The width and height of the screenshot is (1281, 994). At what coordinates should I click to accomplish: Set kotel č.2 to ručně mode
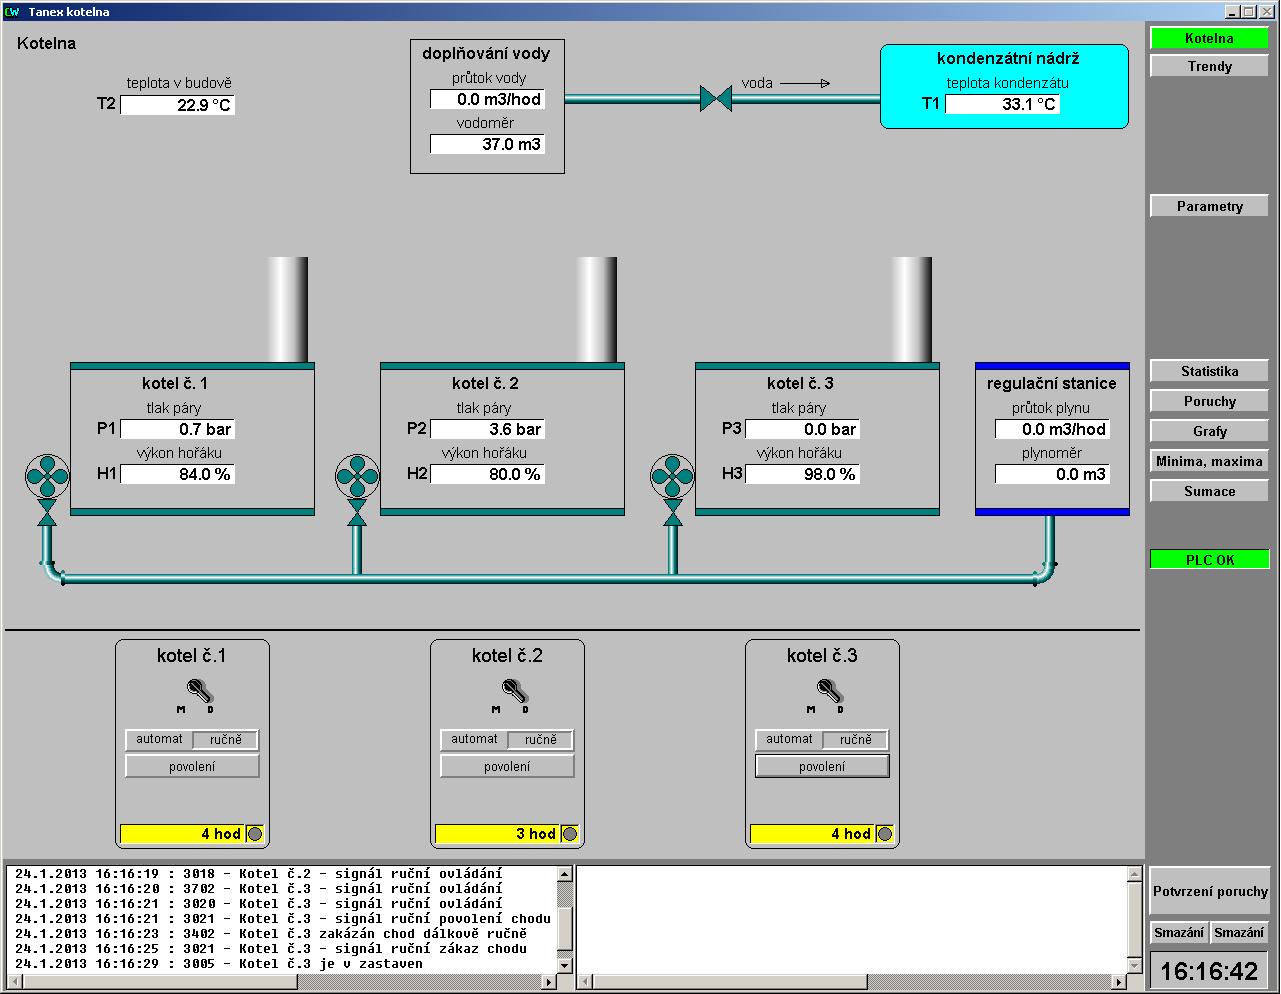[541, 740]
